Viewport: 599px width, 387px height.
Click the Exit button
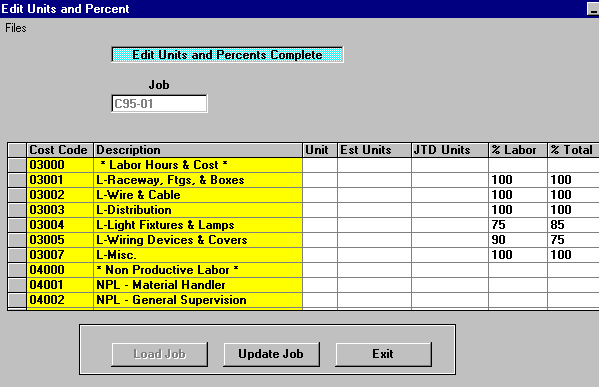coord(383,354)
